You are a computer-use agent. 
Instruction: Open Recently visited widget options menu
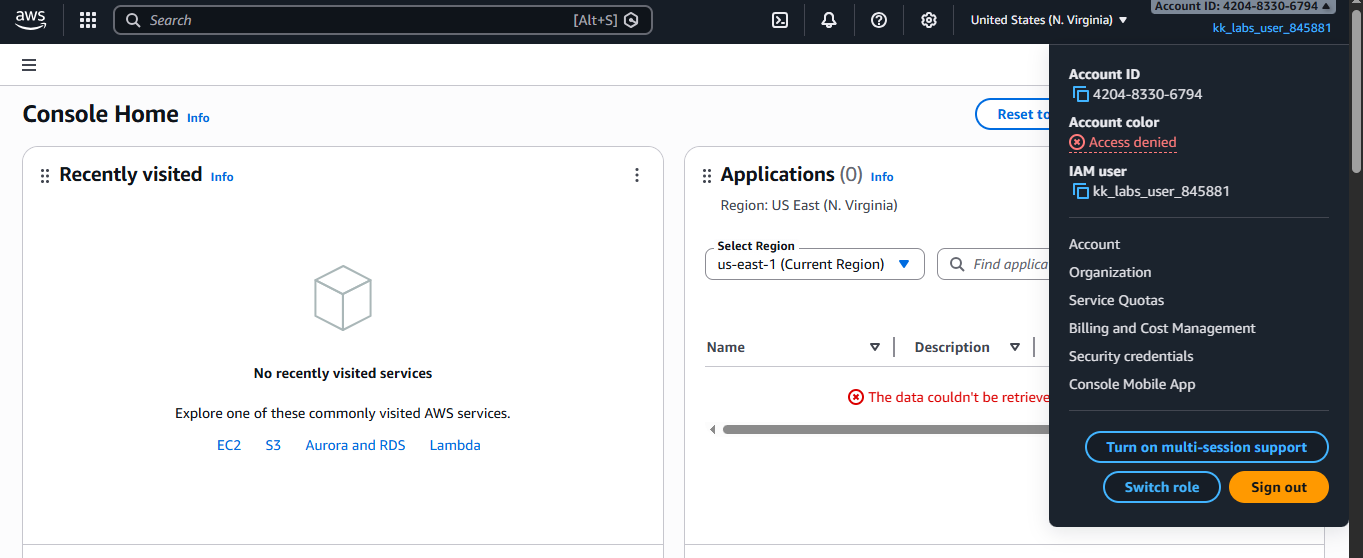(637, 175)
